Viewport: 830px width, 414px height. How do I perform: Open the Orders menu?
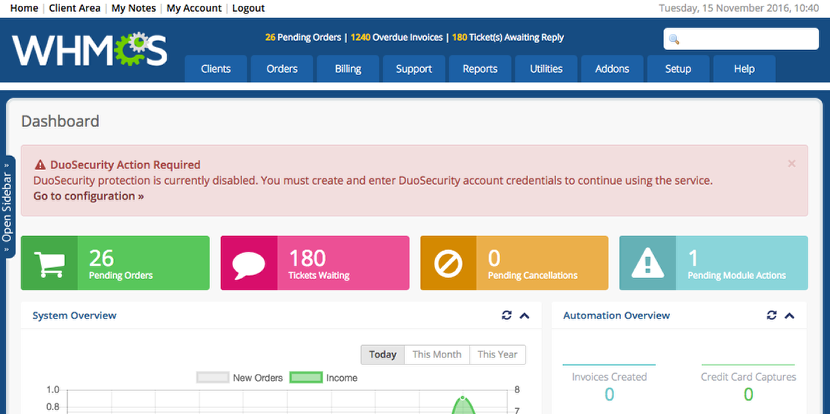coord(282,69)
